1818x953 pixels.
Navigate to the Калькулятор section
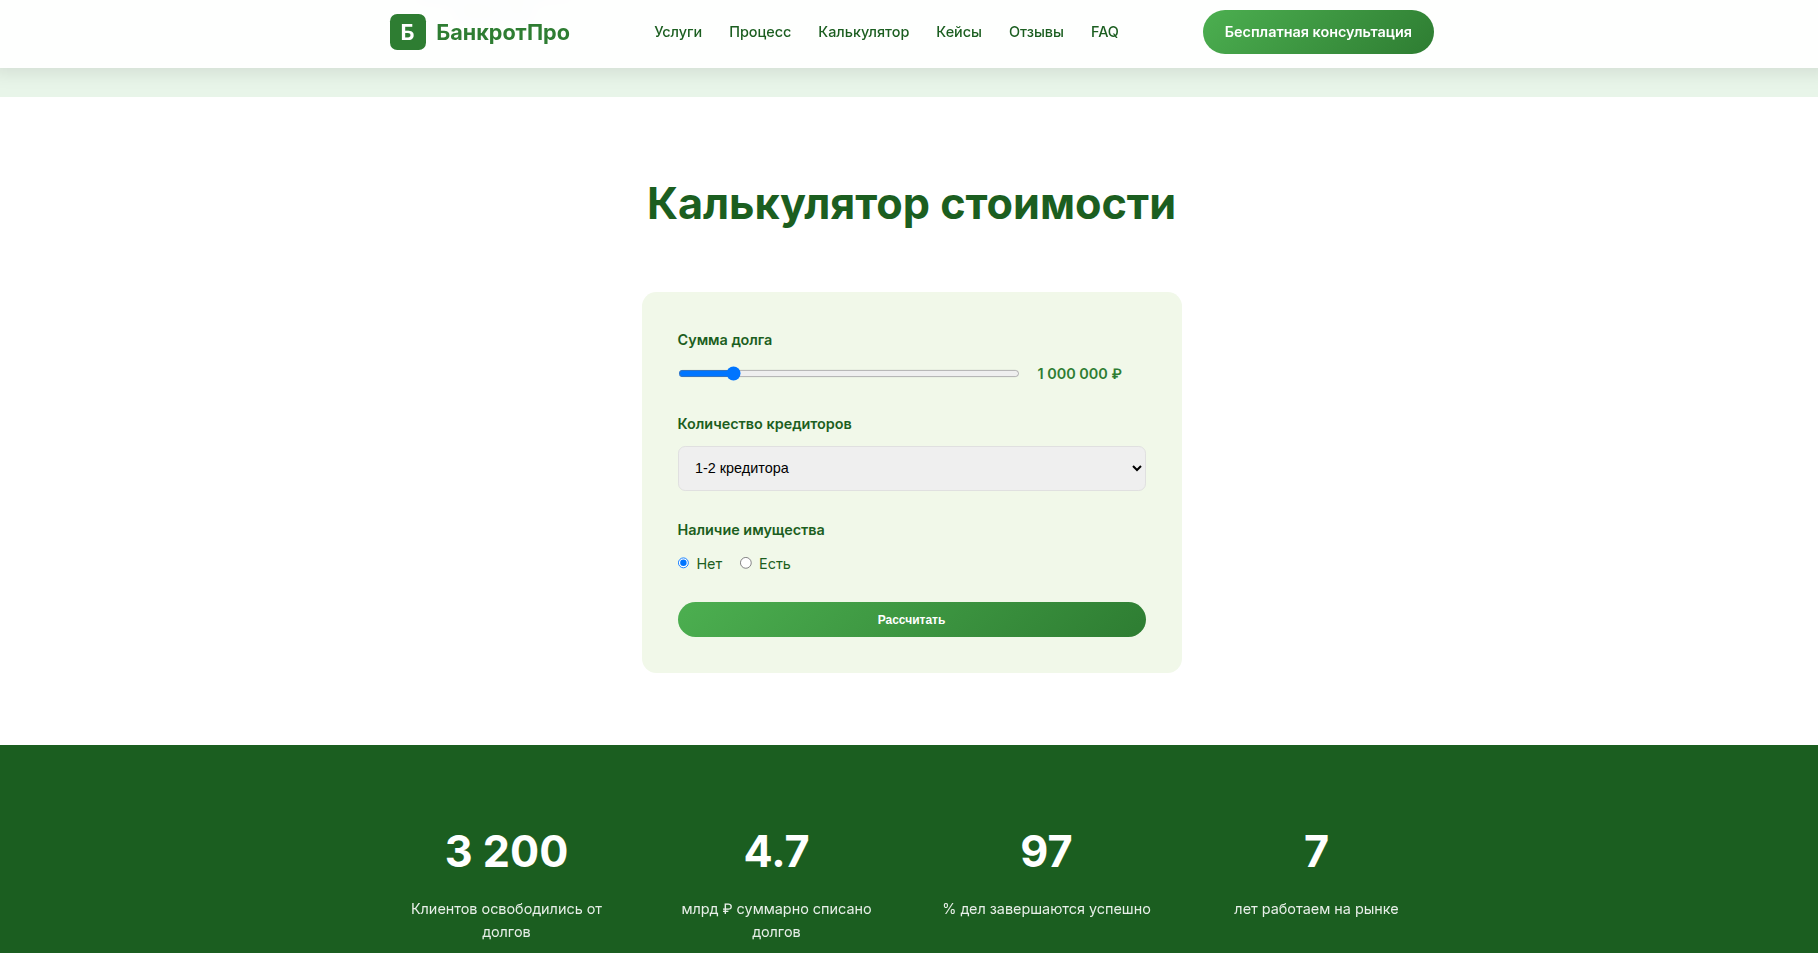click(863, 32)
